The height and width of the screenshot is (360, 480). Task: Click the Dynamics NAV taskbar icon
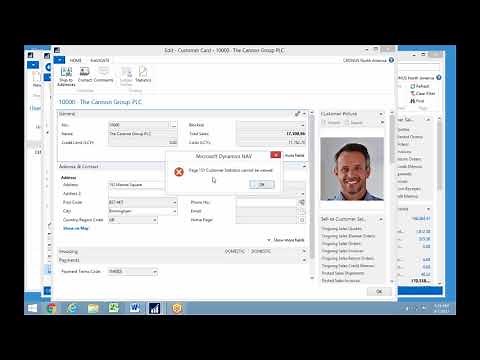coord(155,308)
